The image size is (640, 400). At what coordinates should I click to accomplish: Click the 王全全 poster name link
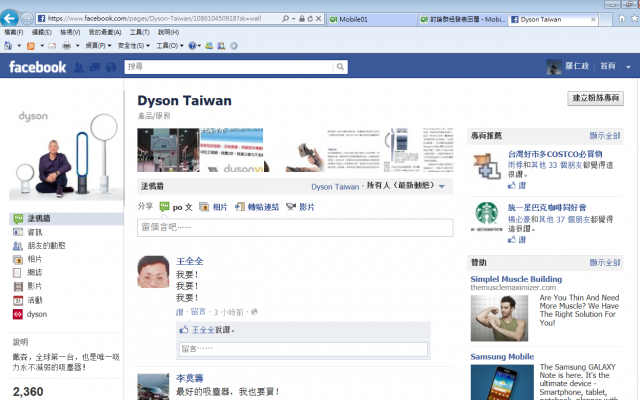coord(189,261)
